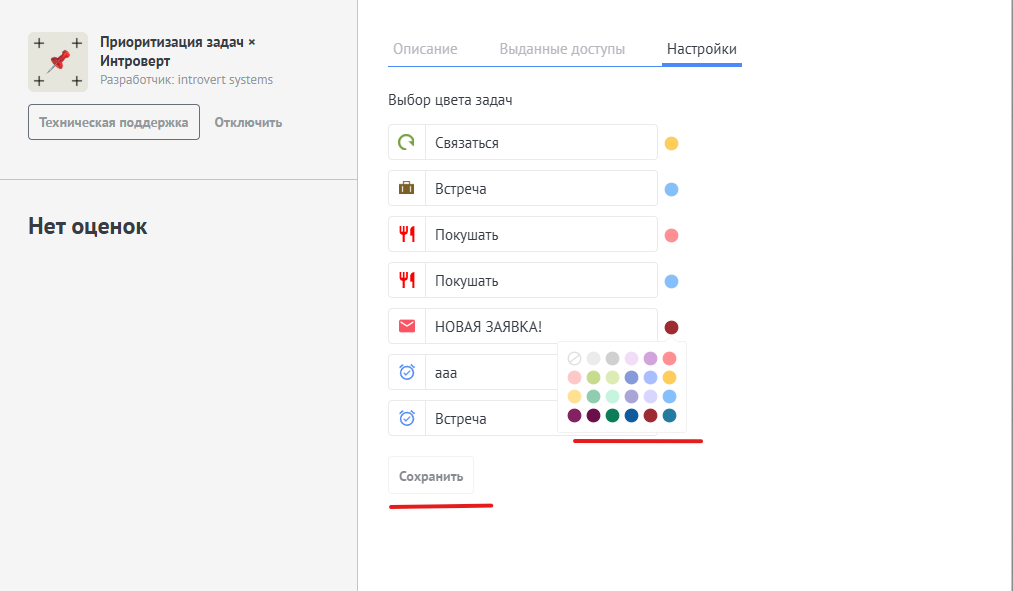Select the Настройки tab

702,49
